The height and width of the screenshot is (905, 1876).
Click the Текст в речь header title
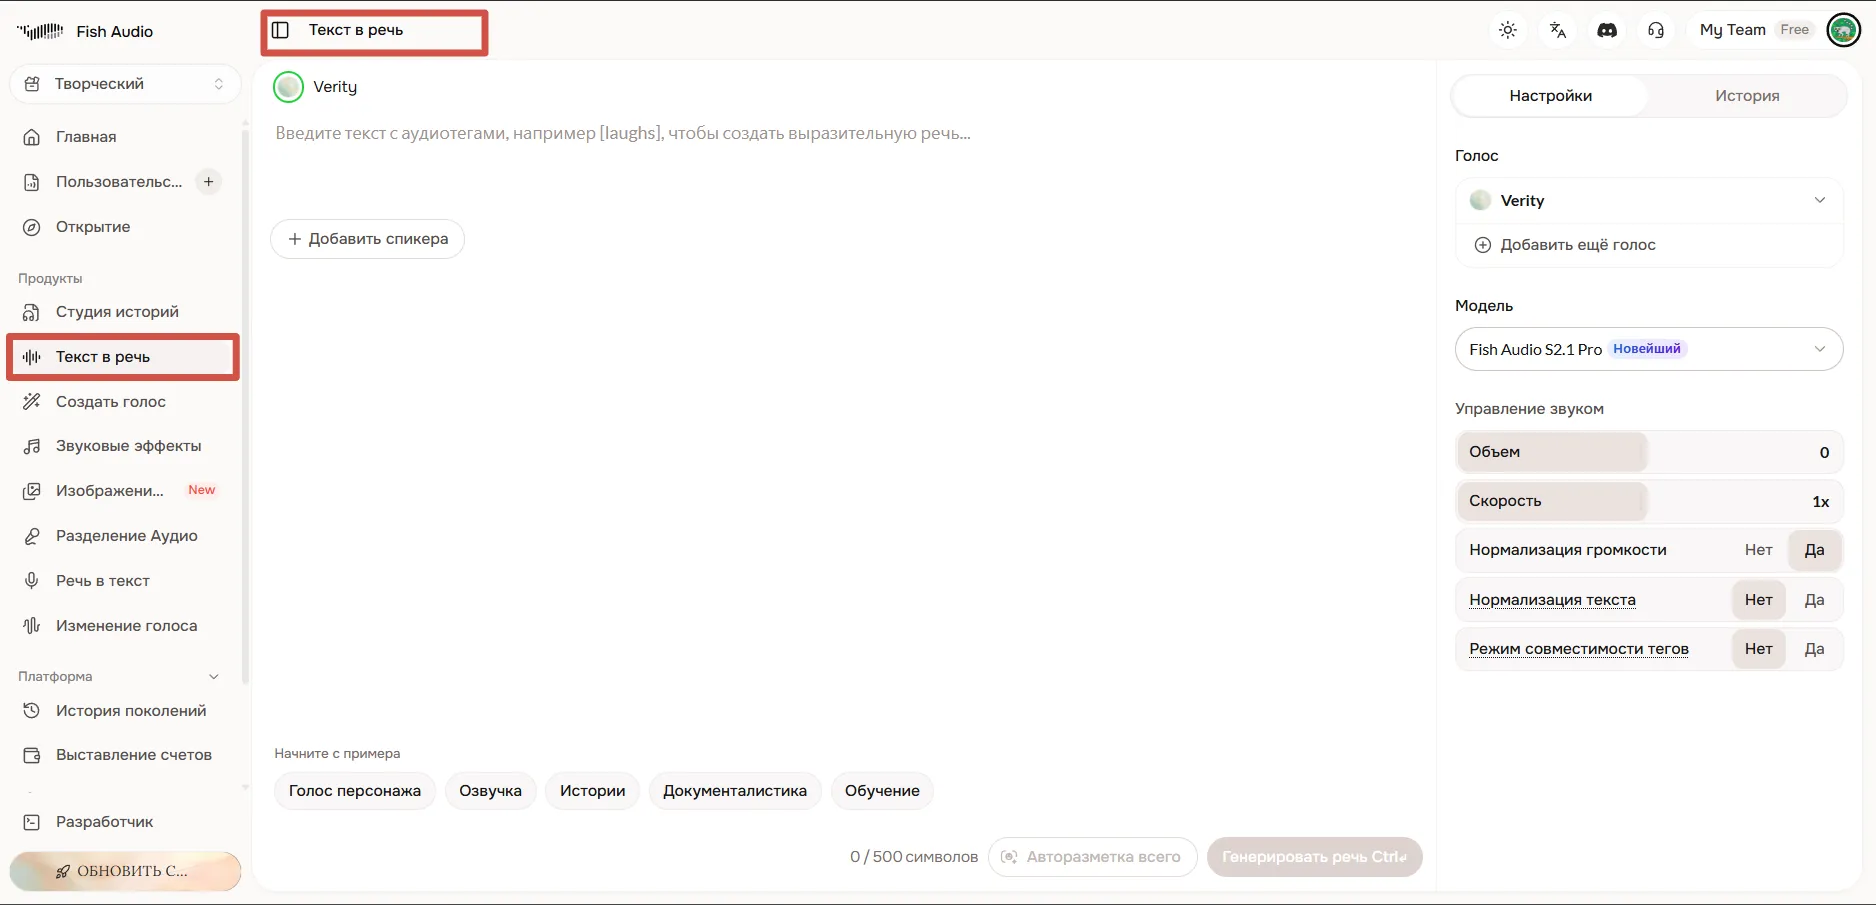pyautogui.click(x=356, y=30)
